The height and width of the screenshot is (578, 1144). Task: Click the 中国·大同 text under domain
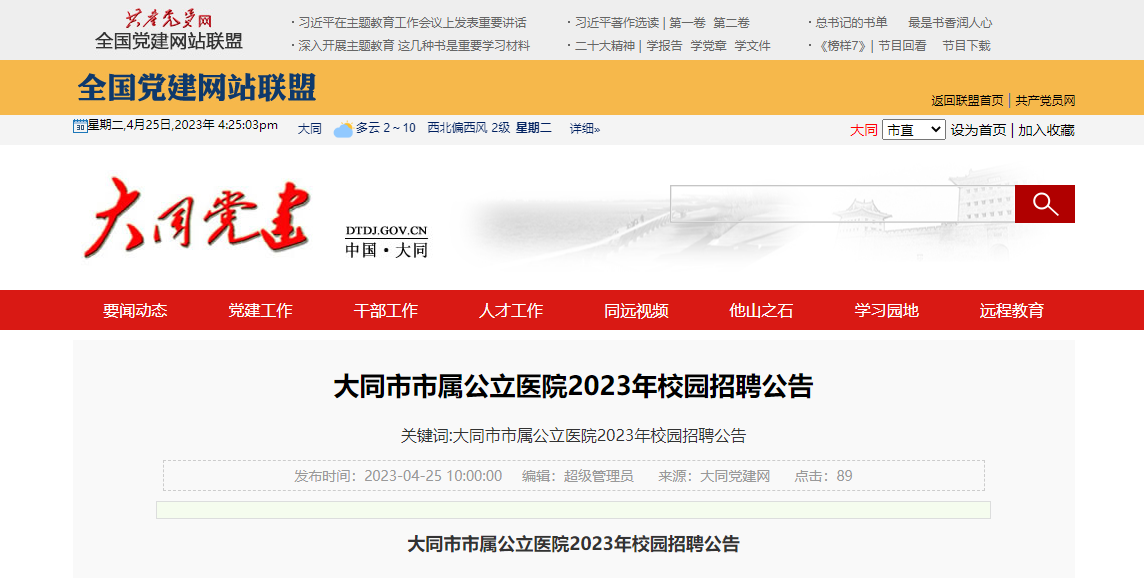coord(387,250)
